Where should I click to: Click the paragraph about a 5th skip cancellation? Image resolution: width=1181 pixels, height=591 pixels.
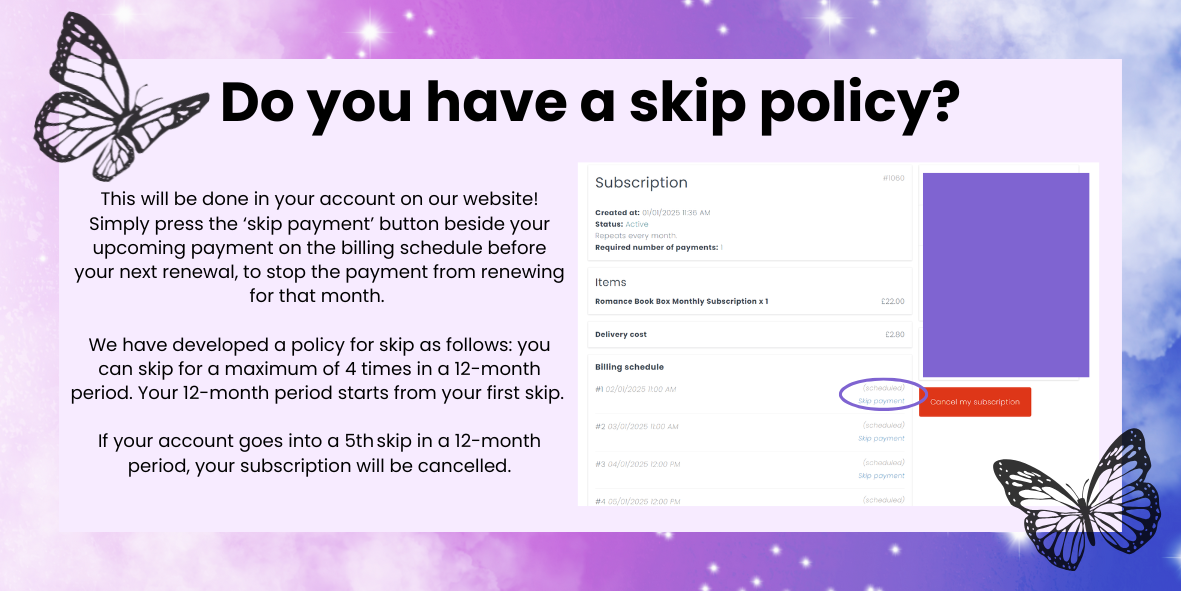tap(319, 453)
